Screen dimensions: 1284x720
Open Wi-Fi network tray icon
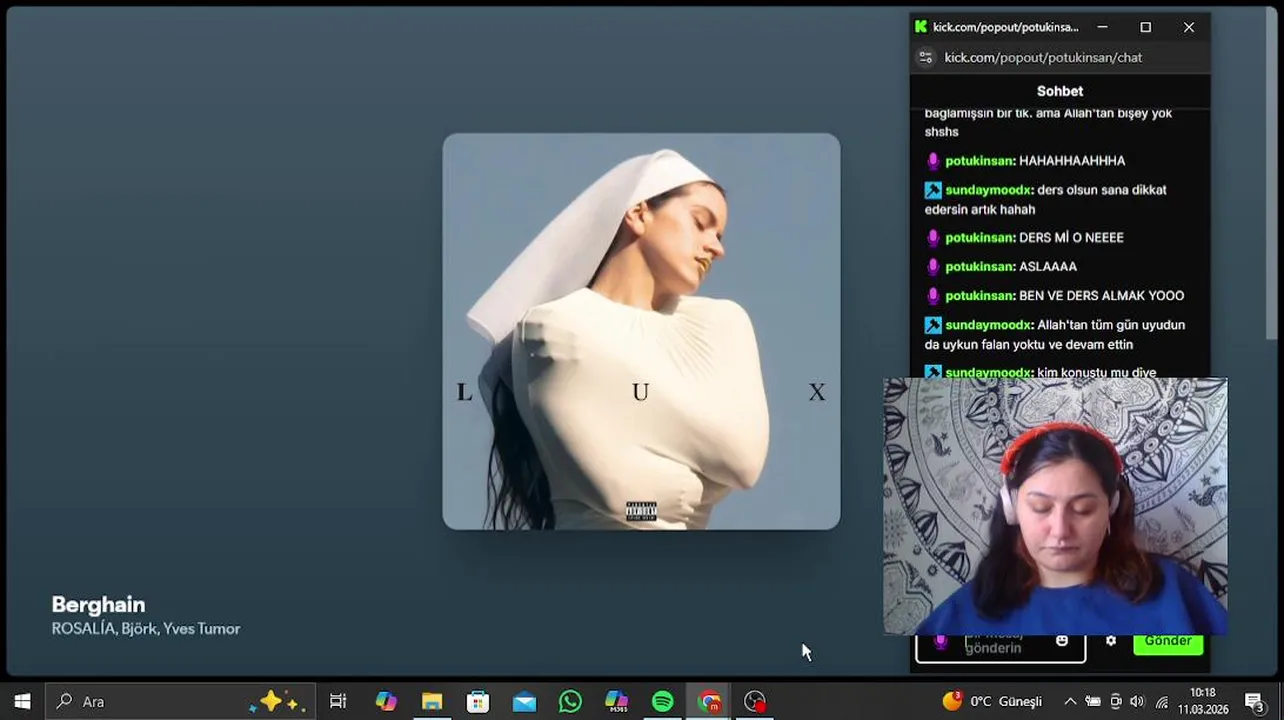tap(1162, 702)
